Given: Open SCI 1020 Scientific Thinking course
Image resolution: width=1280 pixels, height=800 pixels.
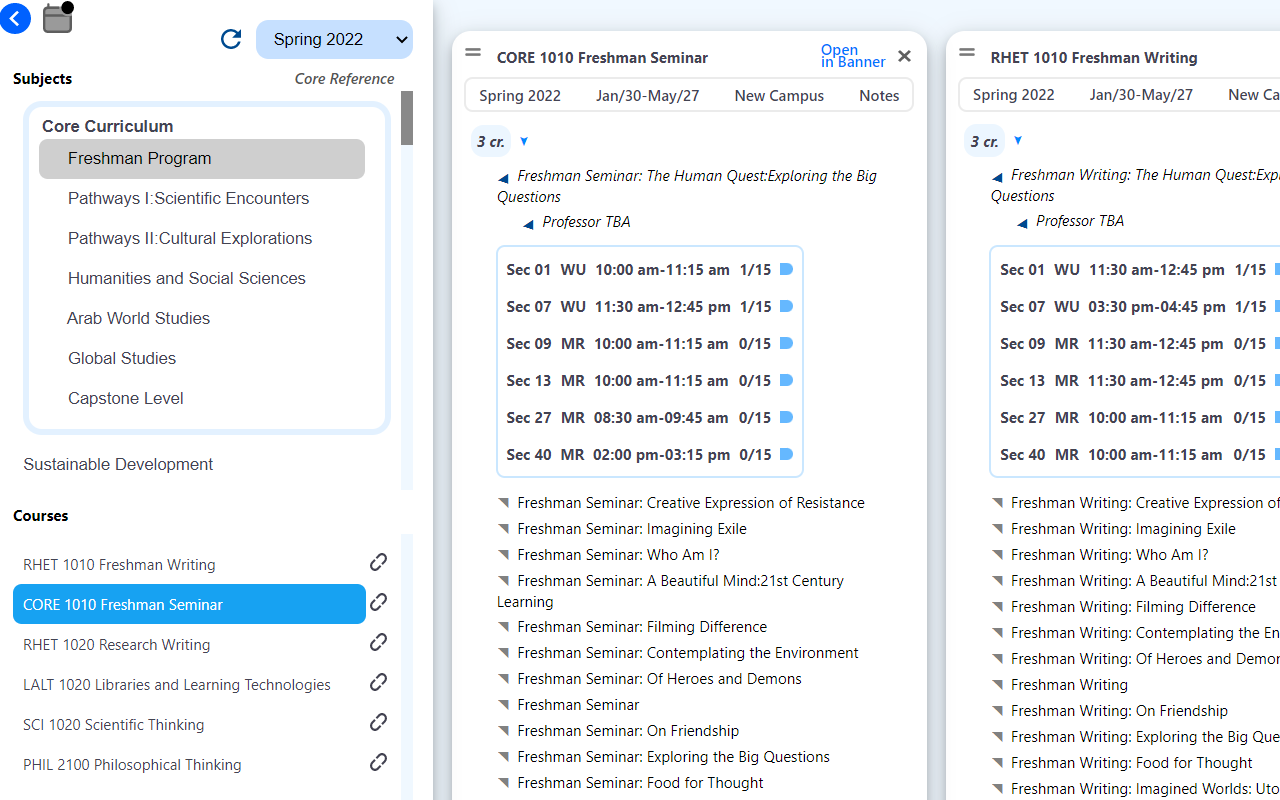Looking at the screenshot, I should coord(189,724).
